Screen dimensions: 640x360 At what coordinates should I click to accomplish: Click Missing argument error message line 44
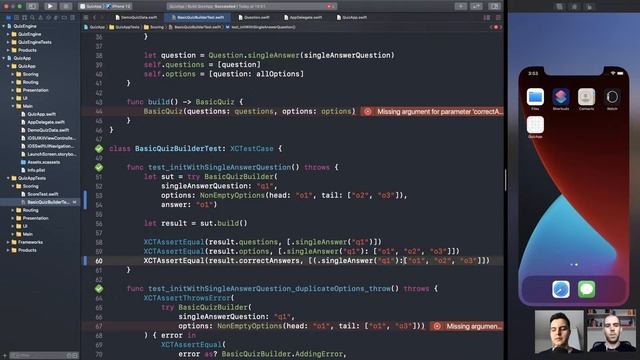point(440,111)
